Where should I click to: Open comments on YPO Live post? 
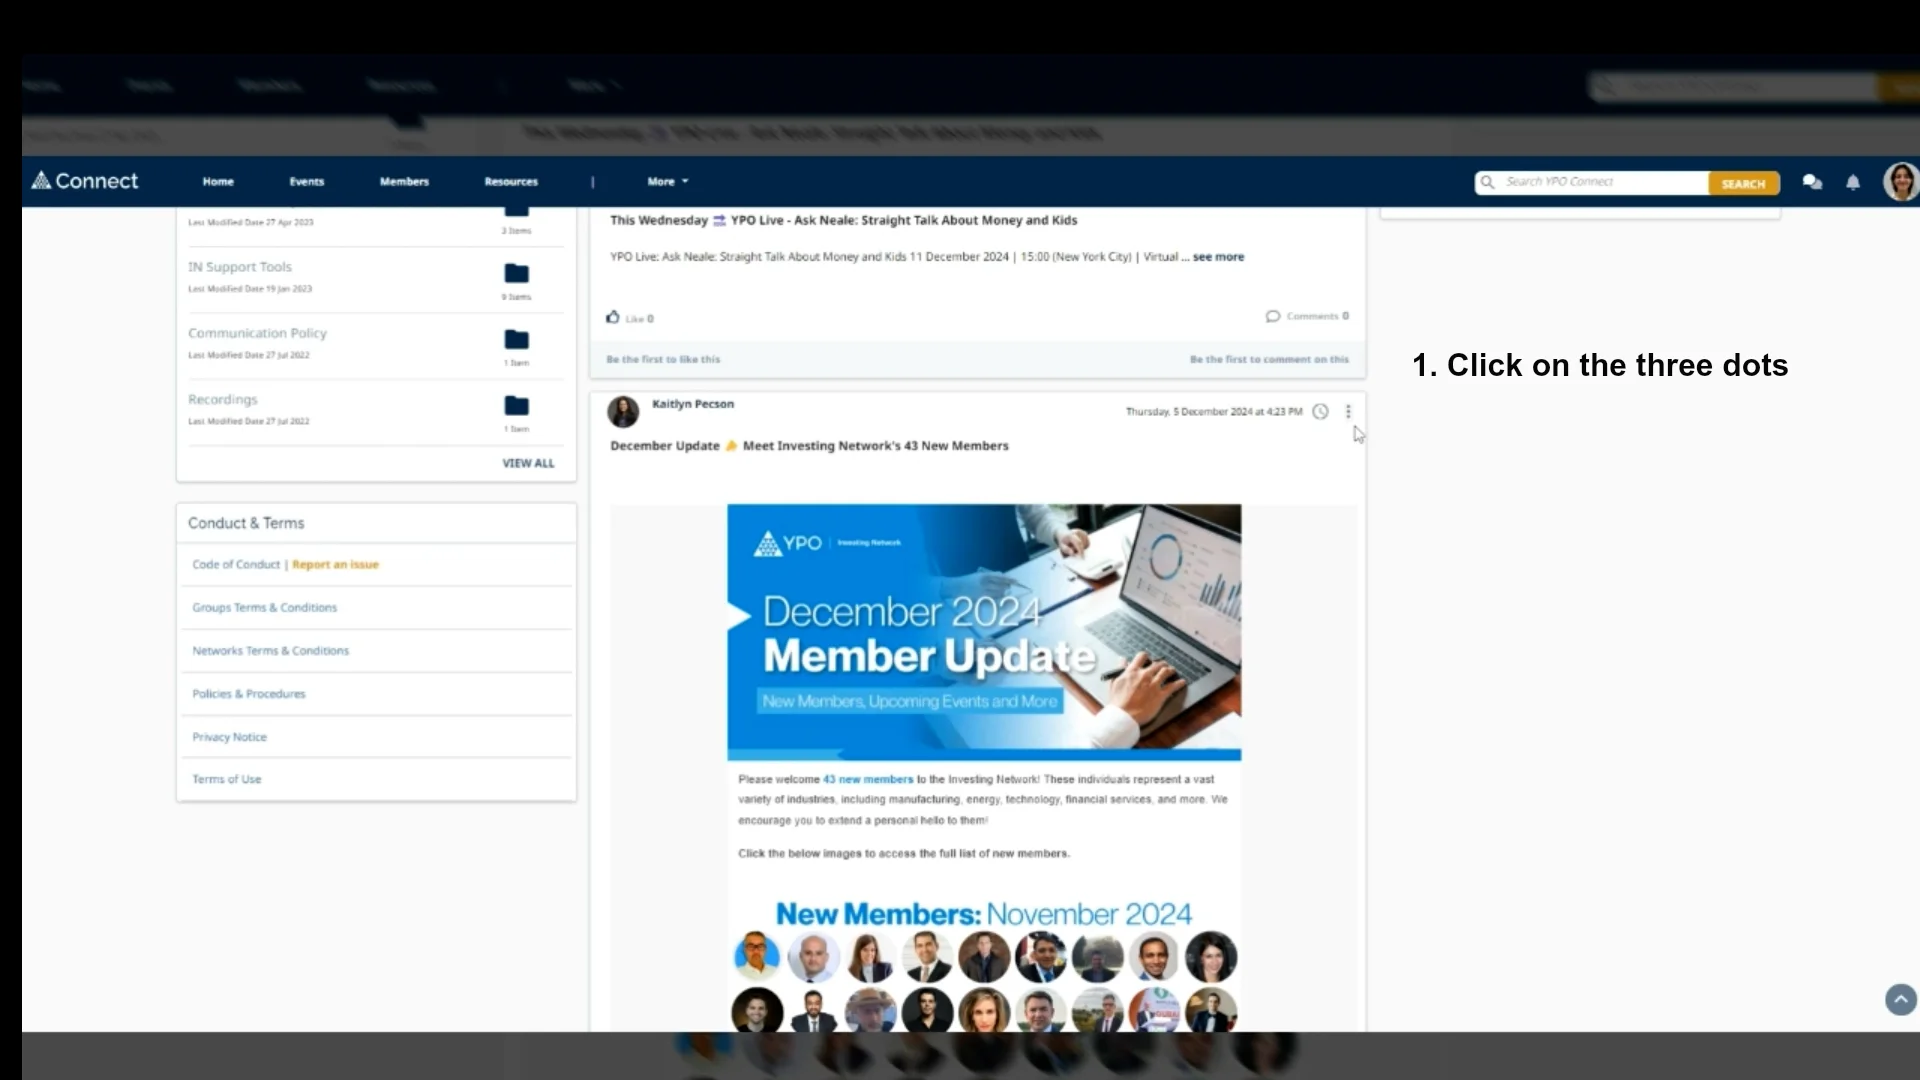coord(1307,316)
